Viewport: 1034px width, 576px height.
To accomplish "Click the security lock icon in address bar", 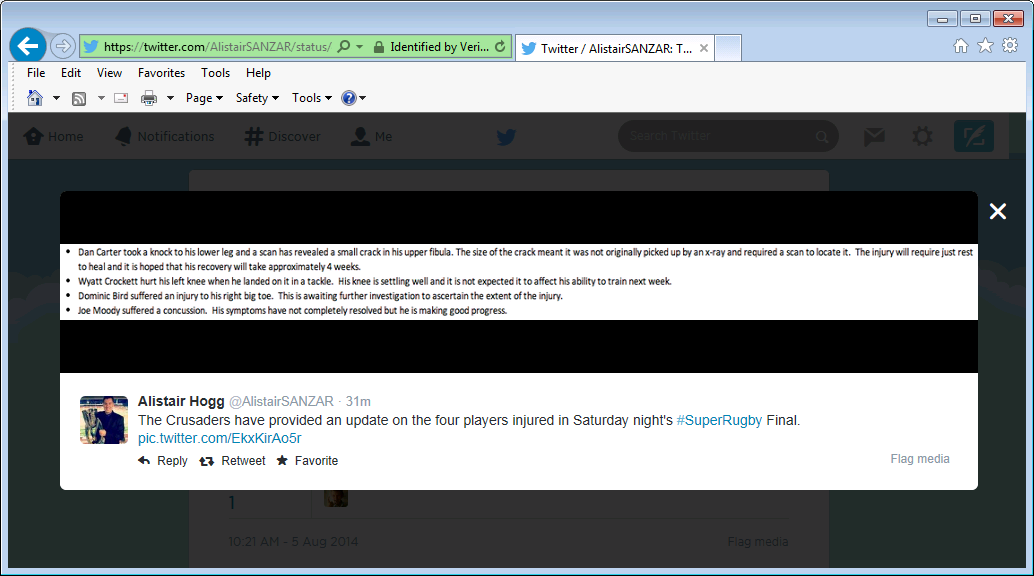I will (379, 47).
